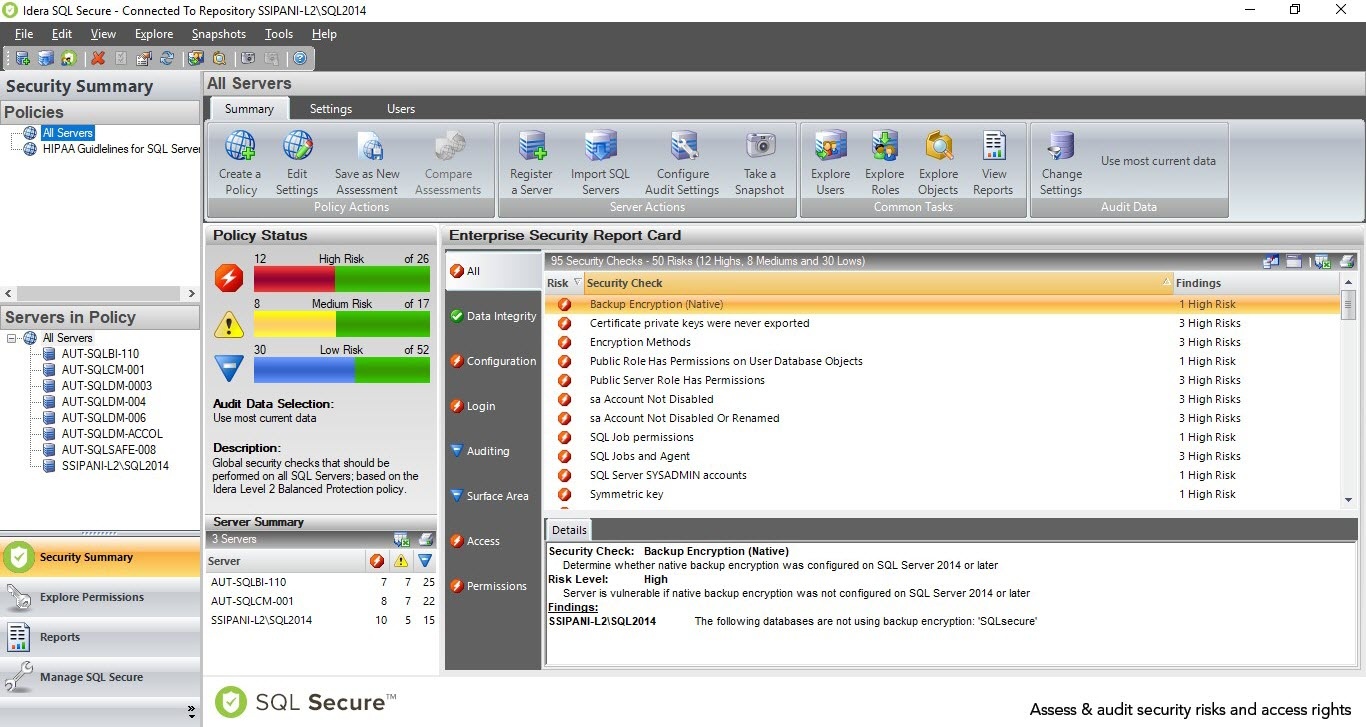
Task: Export Server Summary to Excel icon
Action: (401, 539)
